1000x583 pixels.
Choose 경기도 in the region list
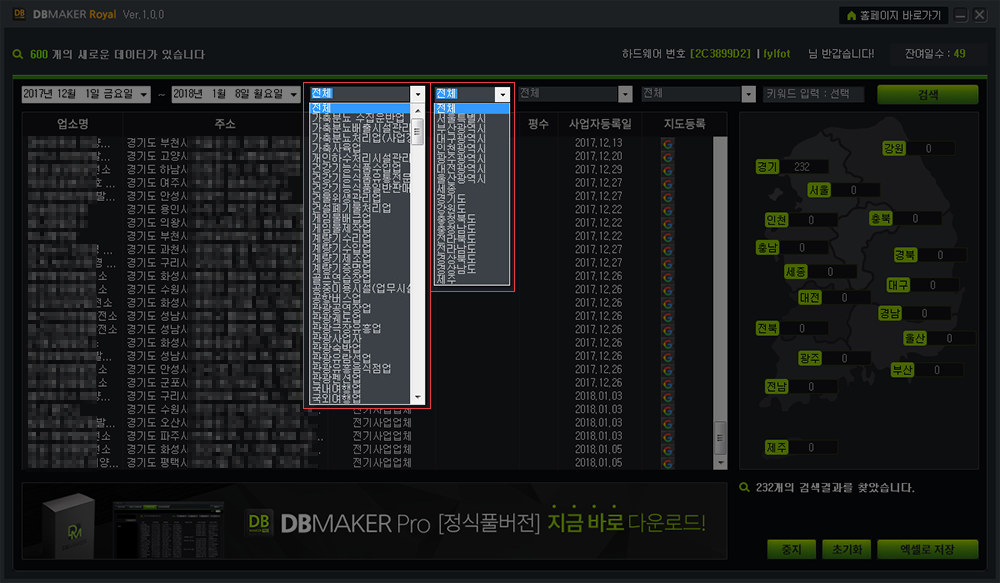[x=451, y=199]
